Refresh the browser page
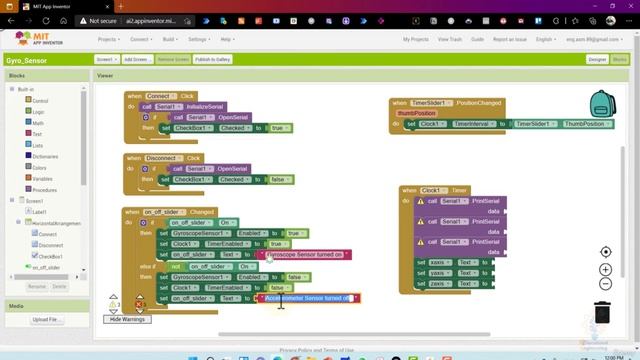 [46, 21]
